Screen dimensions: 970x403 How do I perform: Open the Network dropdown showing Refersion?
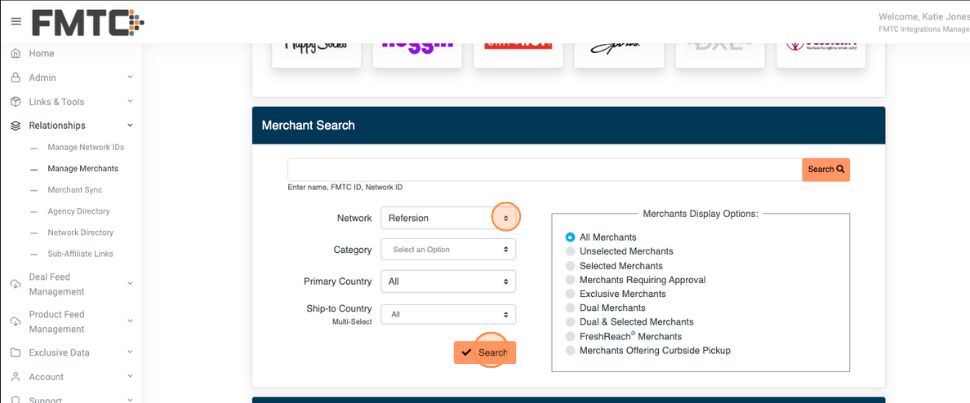tap(448, 217)
